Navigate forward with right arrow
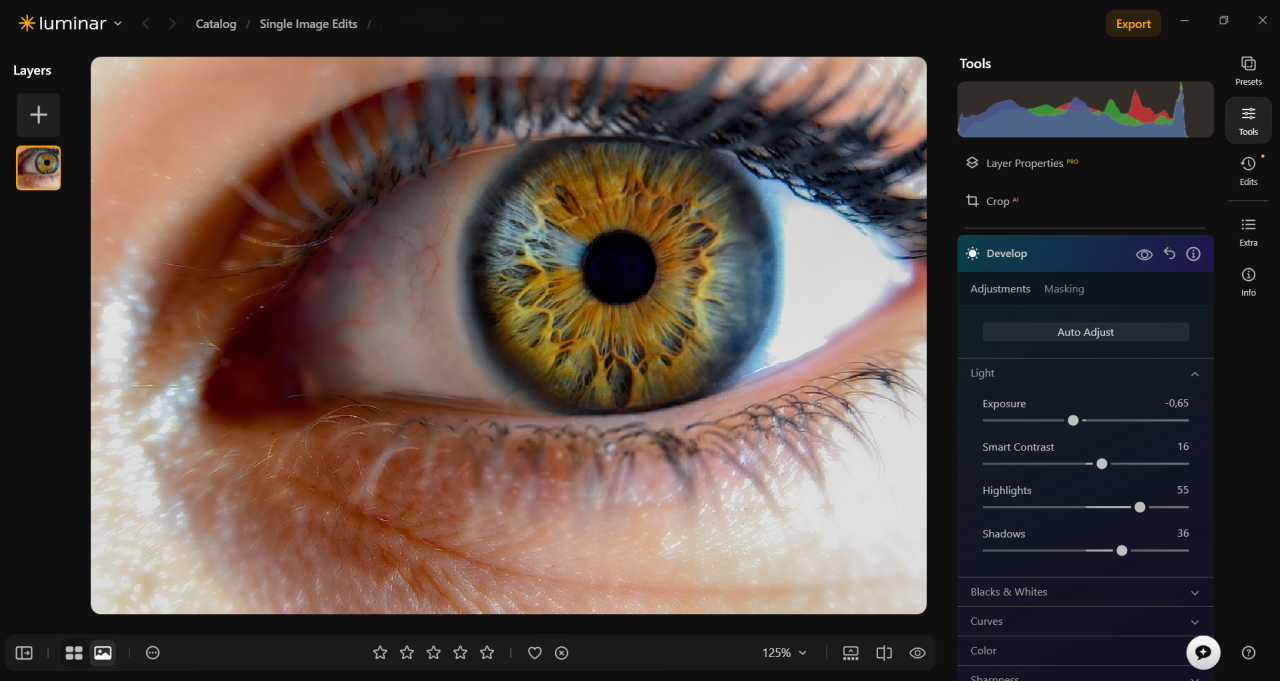Screen dimensions: 1280x681 point(172,24)
